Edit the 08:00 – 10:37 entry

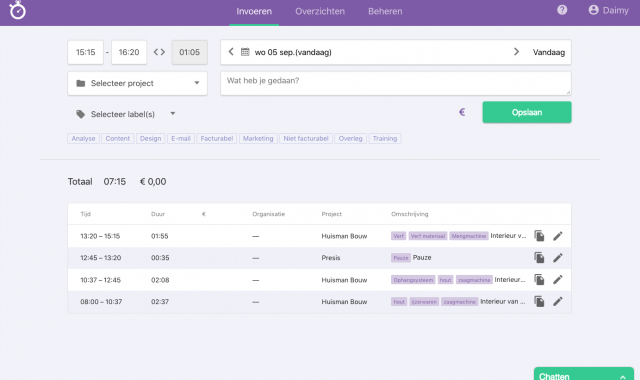pos(558,302)
